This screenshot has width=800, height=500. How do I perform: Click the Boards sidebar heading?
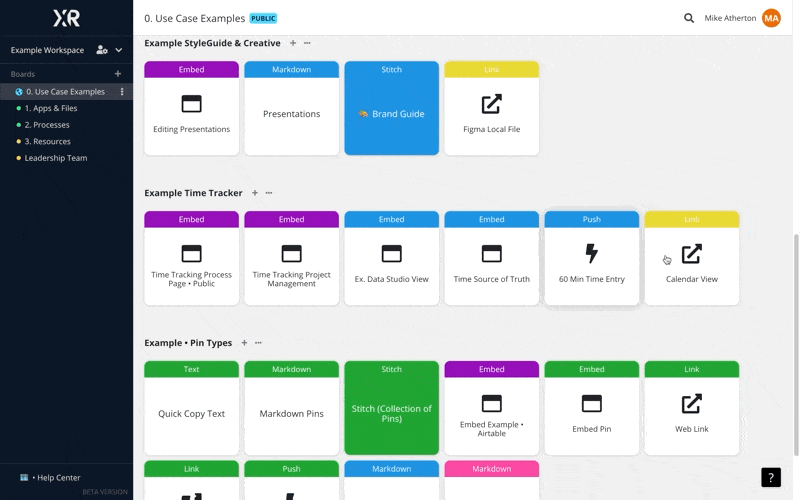[22, 74]
